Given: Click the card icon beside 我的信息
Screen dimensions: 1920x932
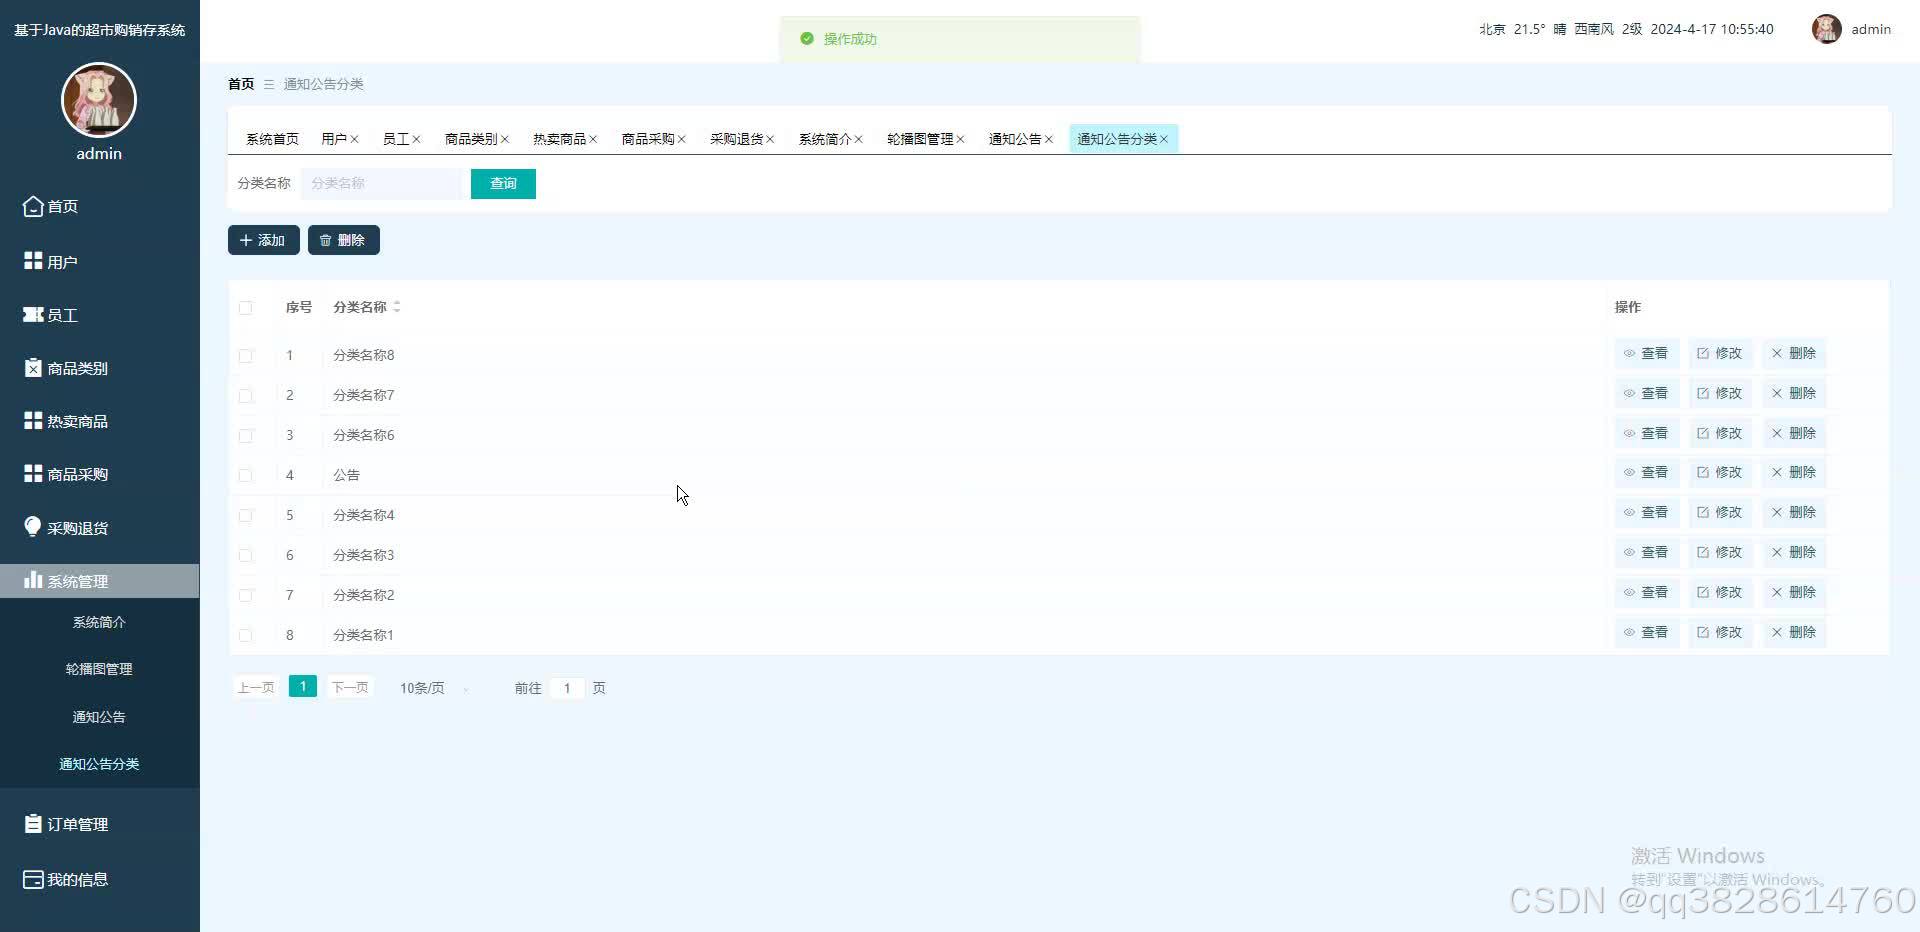Looking at the screenshot, I should click(x=33, y=879).
